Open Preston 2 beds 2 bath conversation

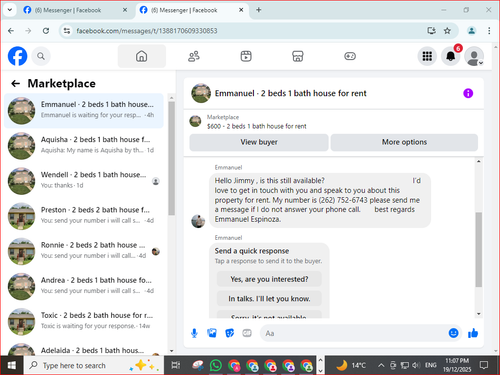[84, 216]
